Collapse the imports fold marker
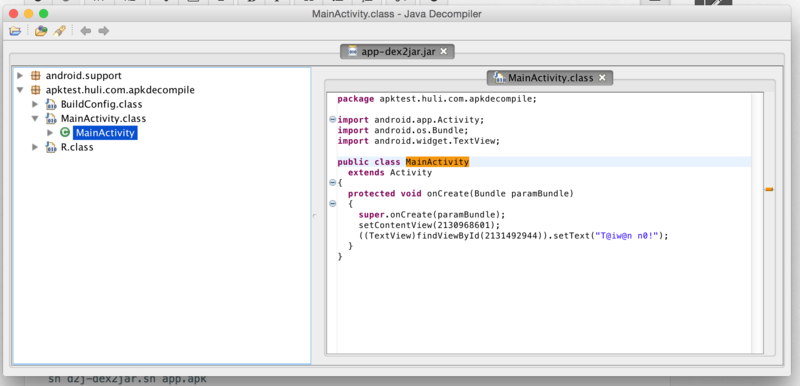 point(333,120)
